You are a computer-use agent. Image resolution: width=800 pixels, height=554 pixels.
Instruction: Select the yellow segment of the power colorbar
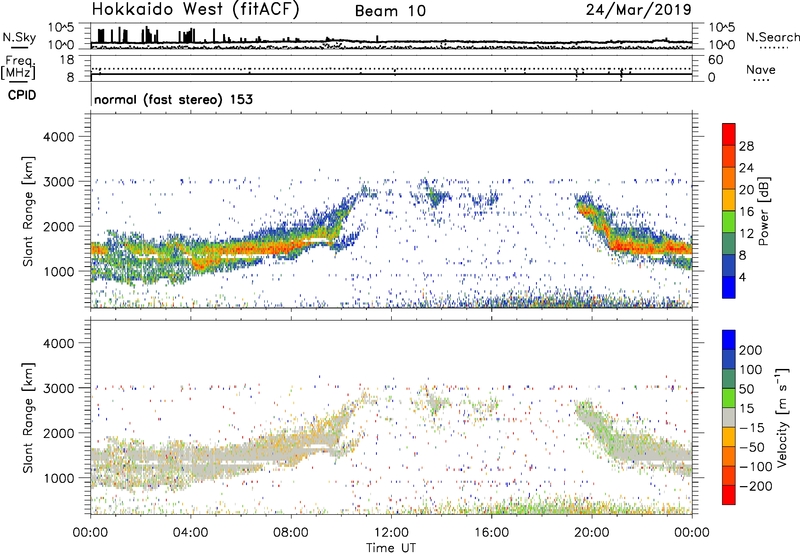coord(729,199)
